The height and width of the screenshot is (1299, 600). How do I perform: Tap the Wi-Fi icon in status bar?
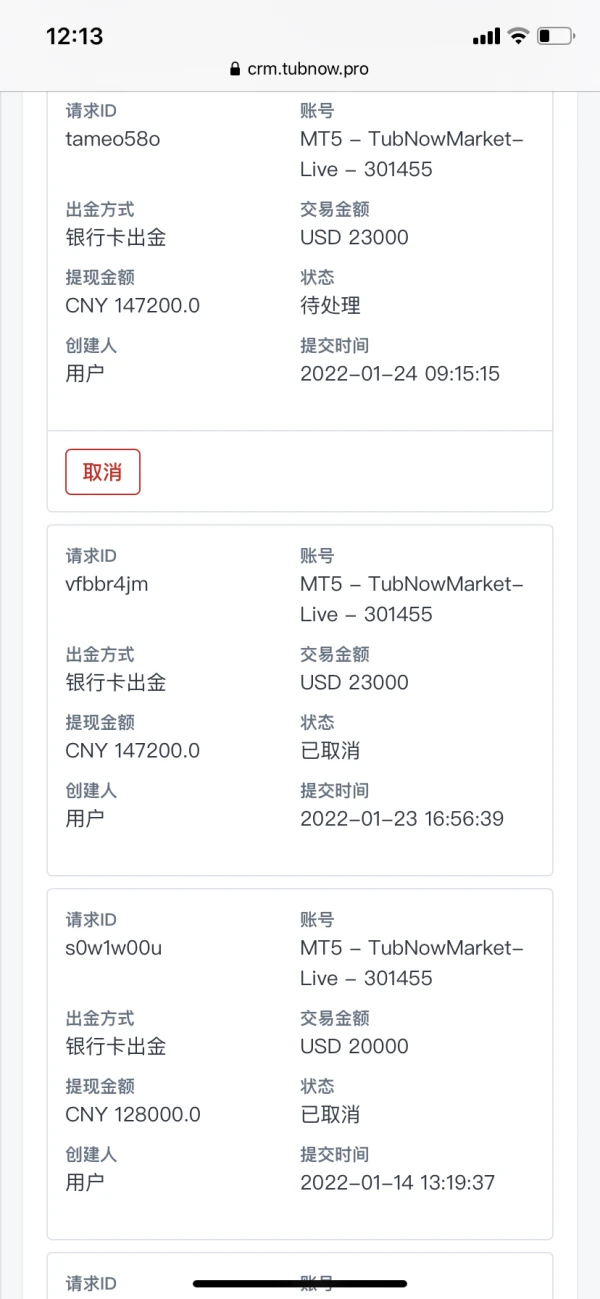click(518, 36)
